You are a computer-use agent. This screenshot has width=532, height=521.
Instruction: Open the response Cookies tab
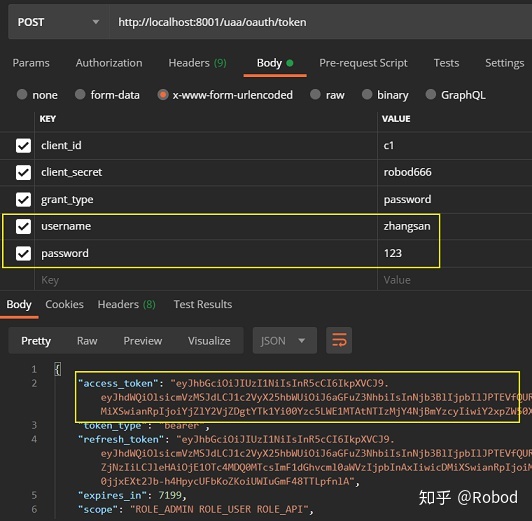(x=64, y=305)
